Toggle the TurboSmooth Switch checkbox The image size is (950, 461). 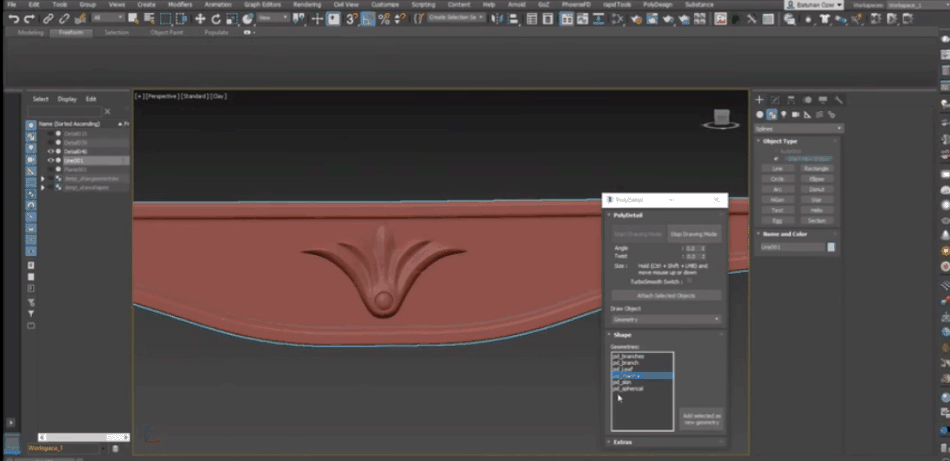(691, 281)
